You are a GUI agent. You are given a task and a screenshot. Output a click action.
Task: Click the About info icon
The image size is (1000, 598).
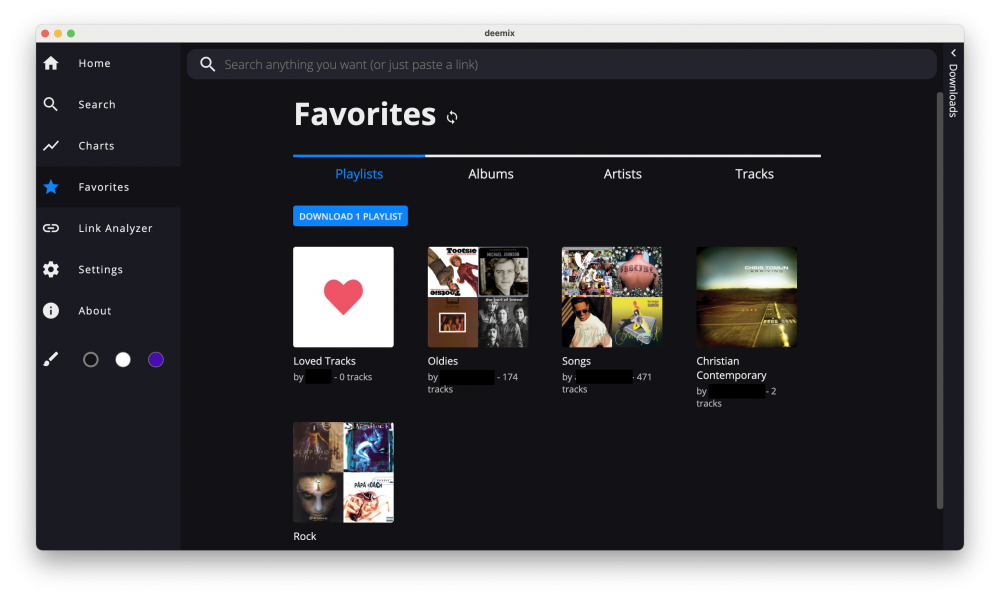(x=51, y=311)
